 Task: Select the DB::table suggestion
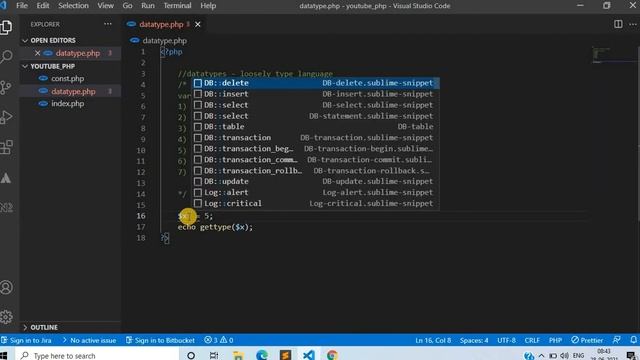pyautogui.click(x=316, y=127)
